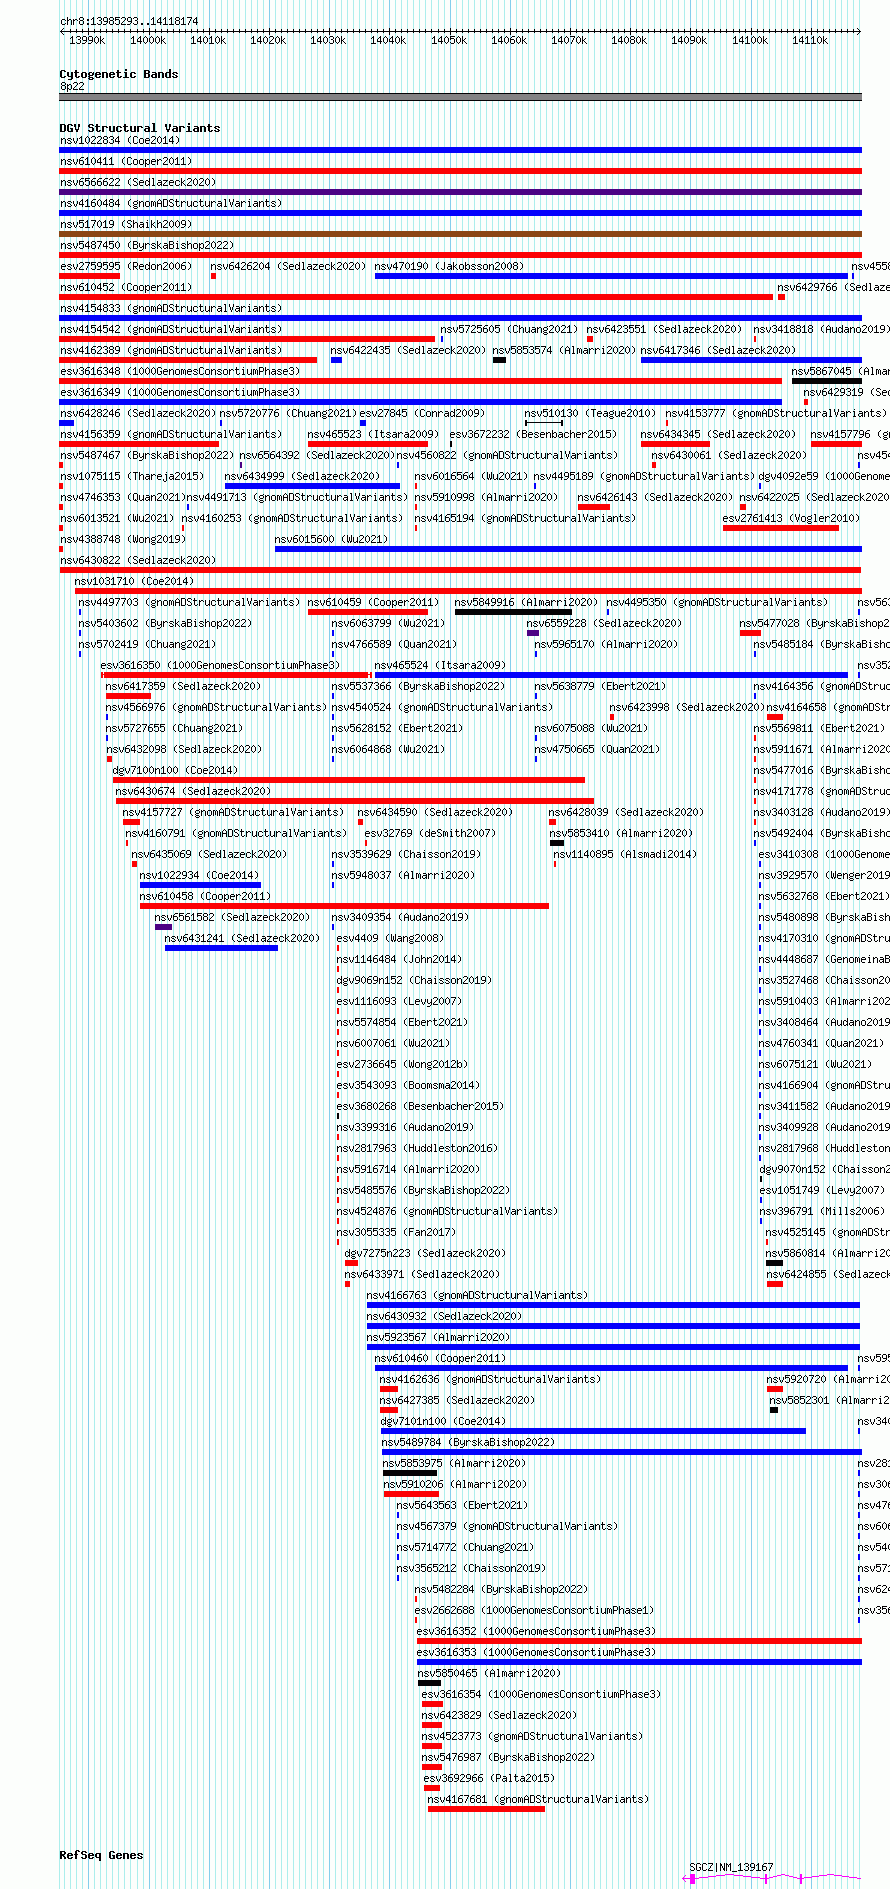
Task: Select nsv6434999 (Sedlazeck2020) label
Action: coord(303,476)
